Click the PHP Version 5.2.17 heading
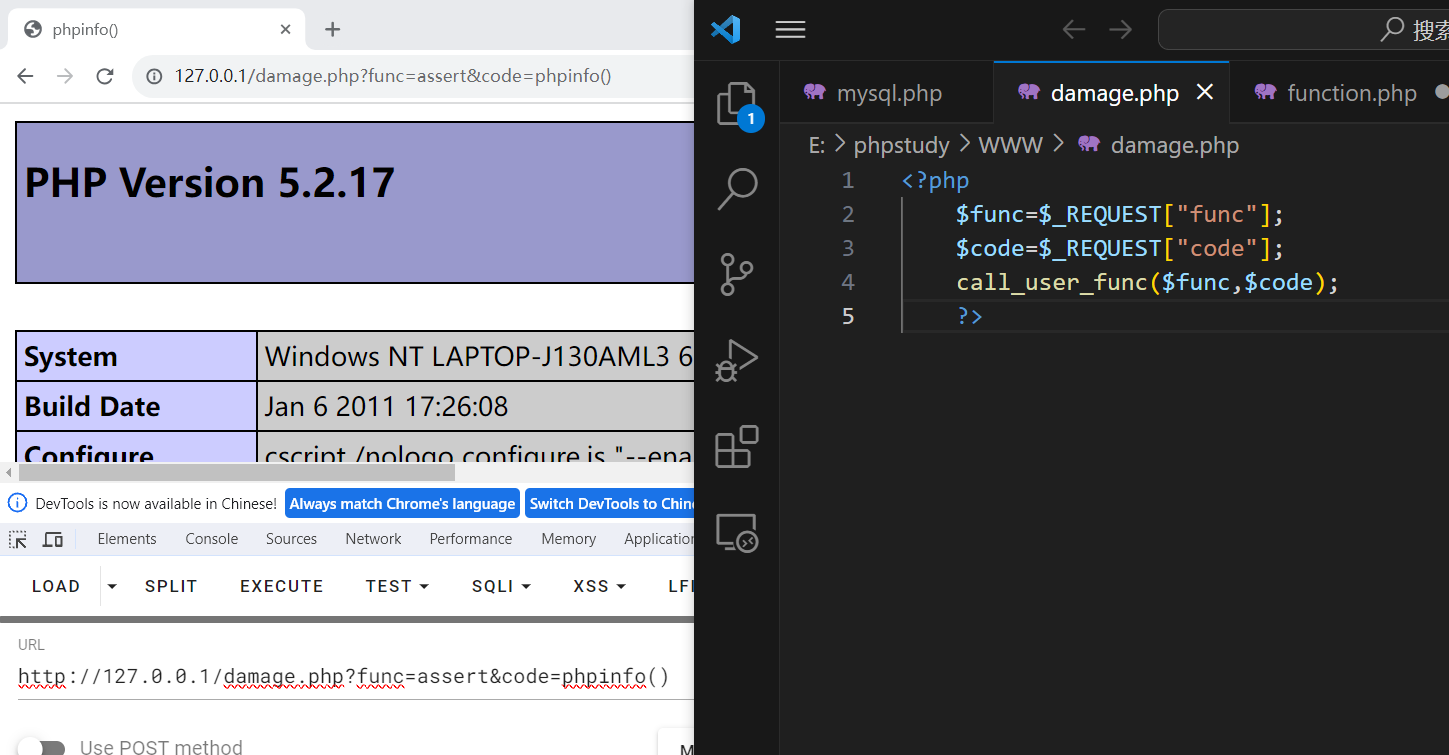This screenshot has width=1449, height=755. click(209, 182)
